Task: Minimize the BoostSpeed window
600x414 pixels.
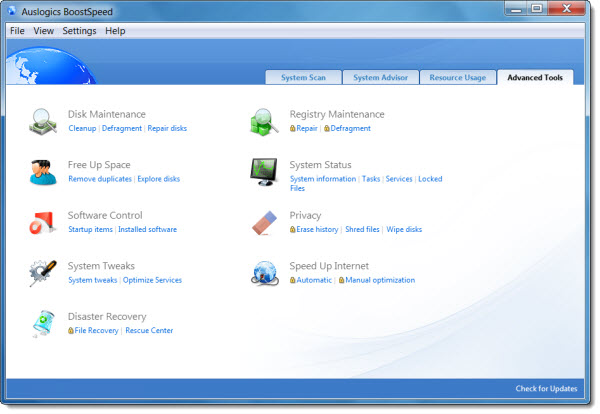Action: 516,8
